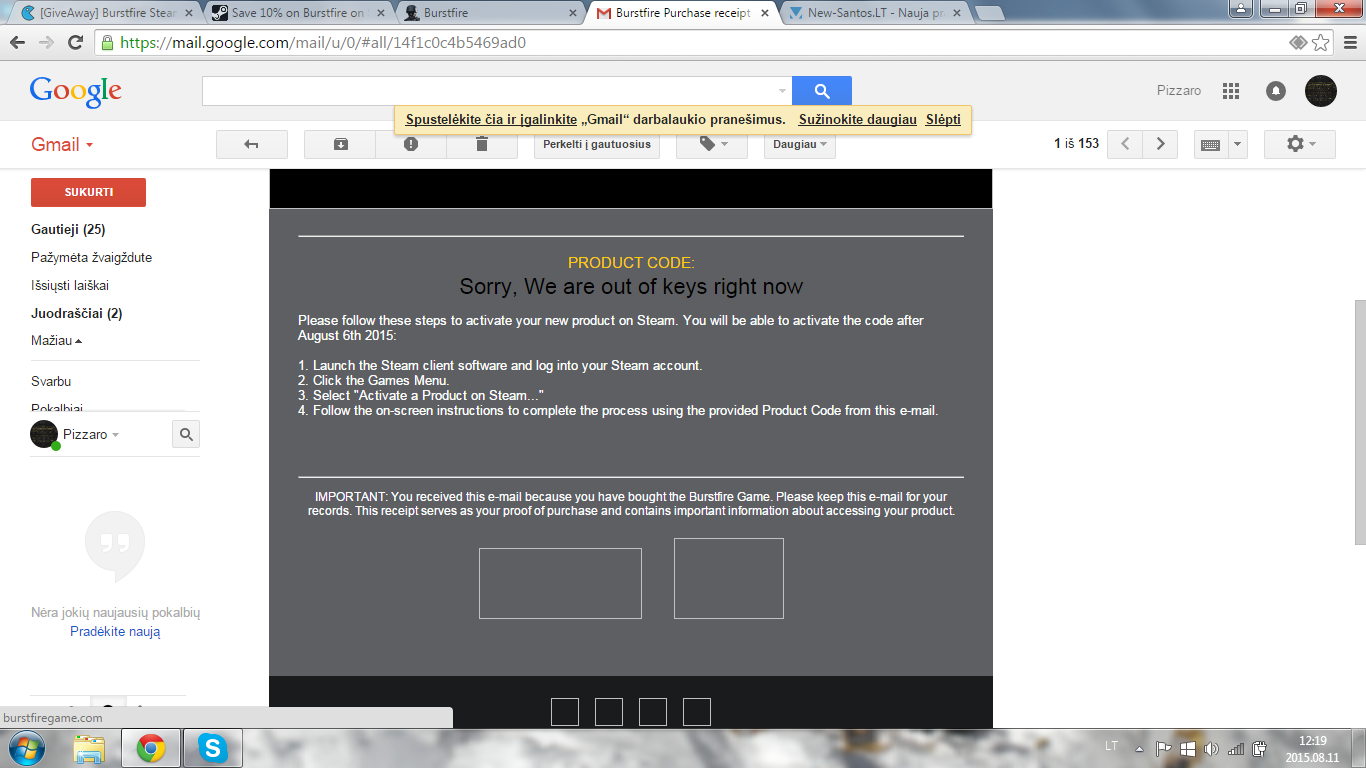Screen dimensions: 1366x768
Task: Open the Pizzaro chat status dropdown
Action: pyautogui.click(x=91, y=435)
